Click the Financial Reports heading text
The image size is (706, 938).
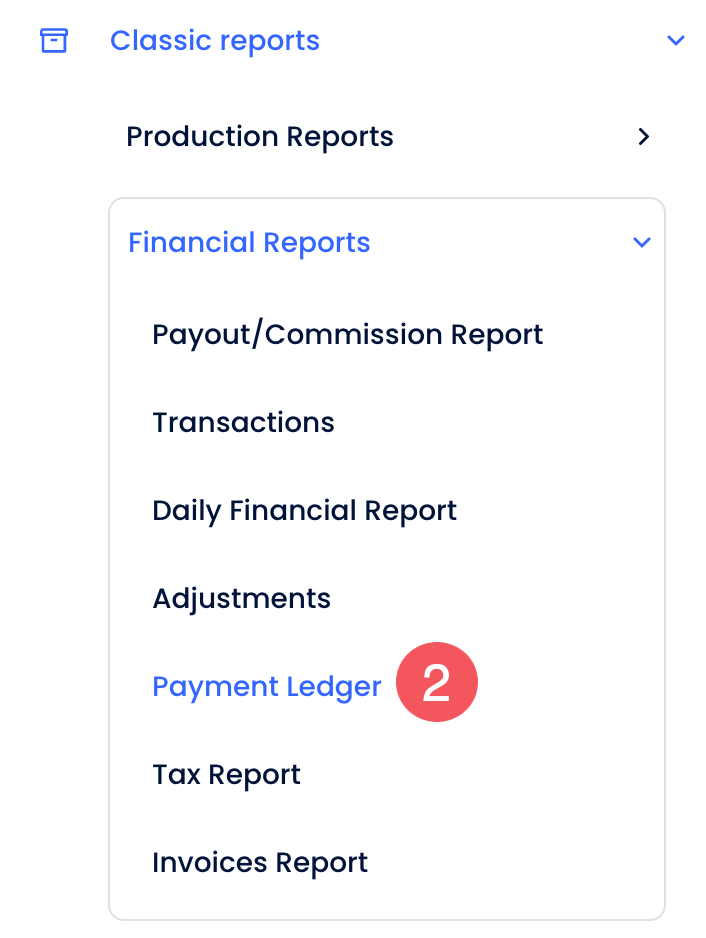pyautogui.click(x=249, y=243)
